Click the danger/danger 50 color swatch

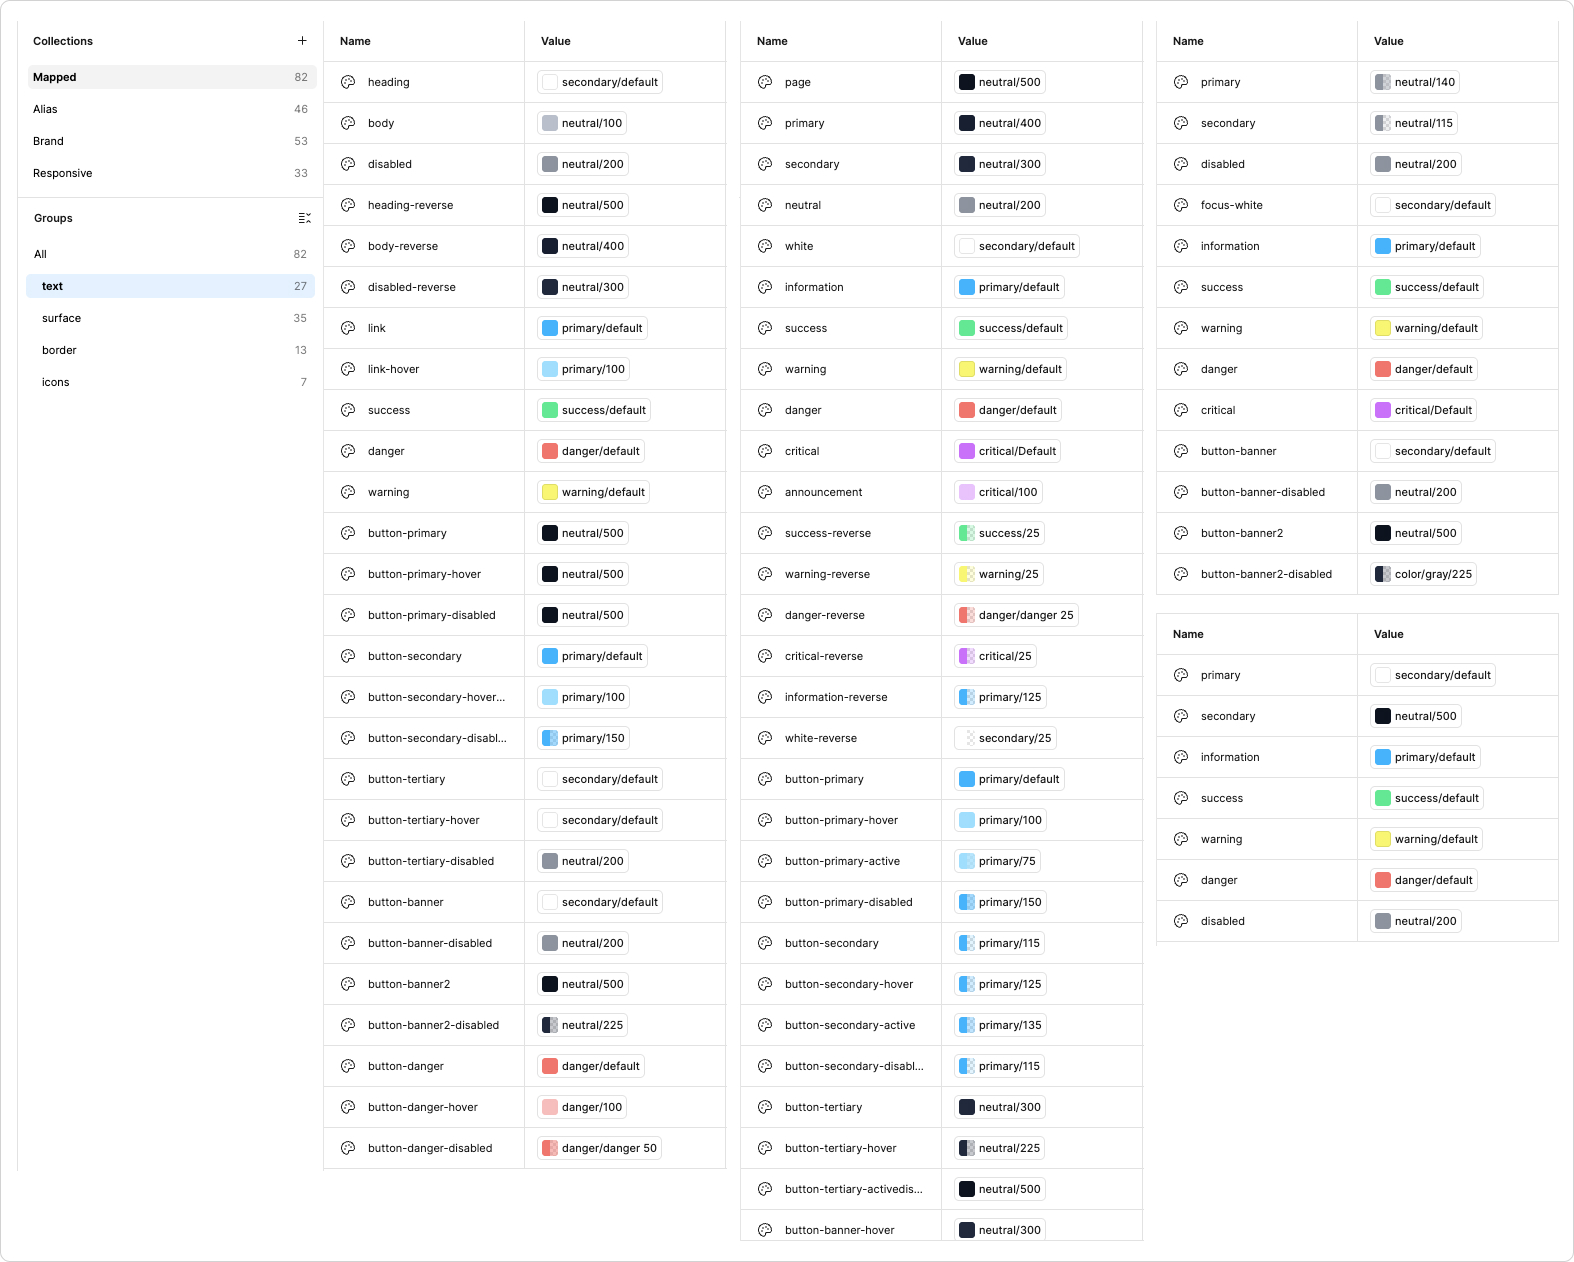point(550,1148)
